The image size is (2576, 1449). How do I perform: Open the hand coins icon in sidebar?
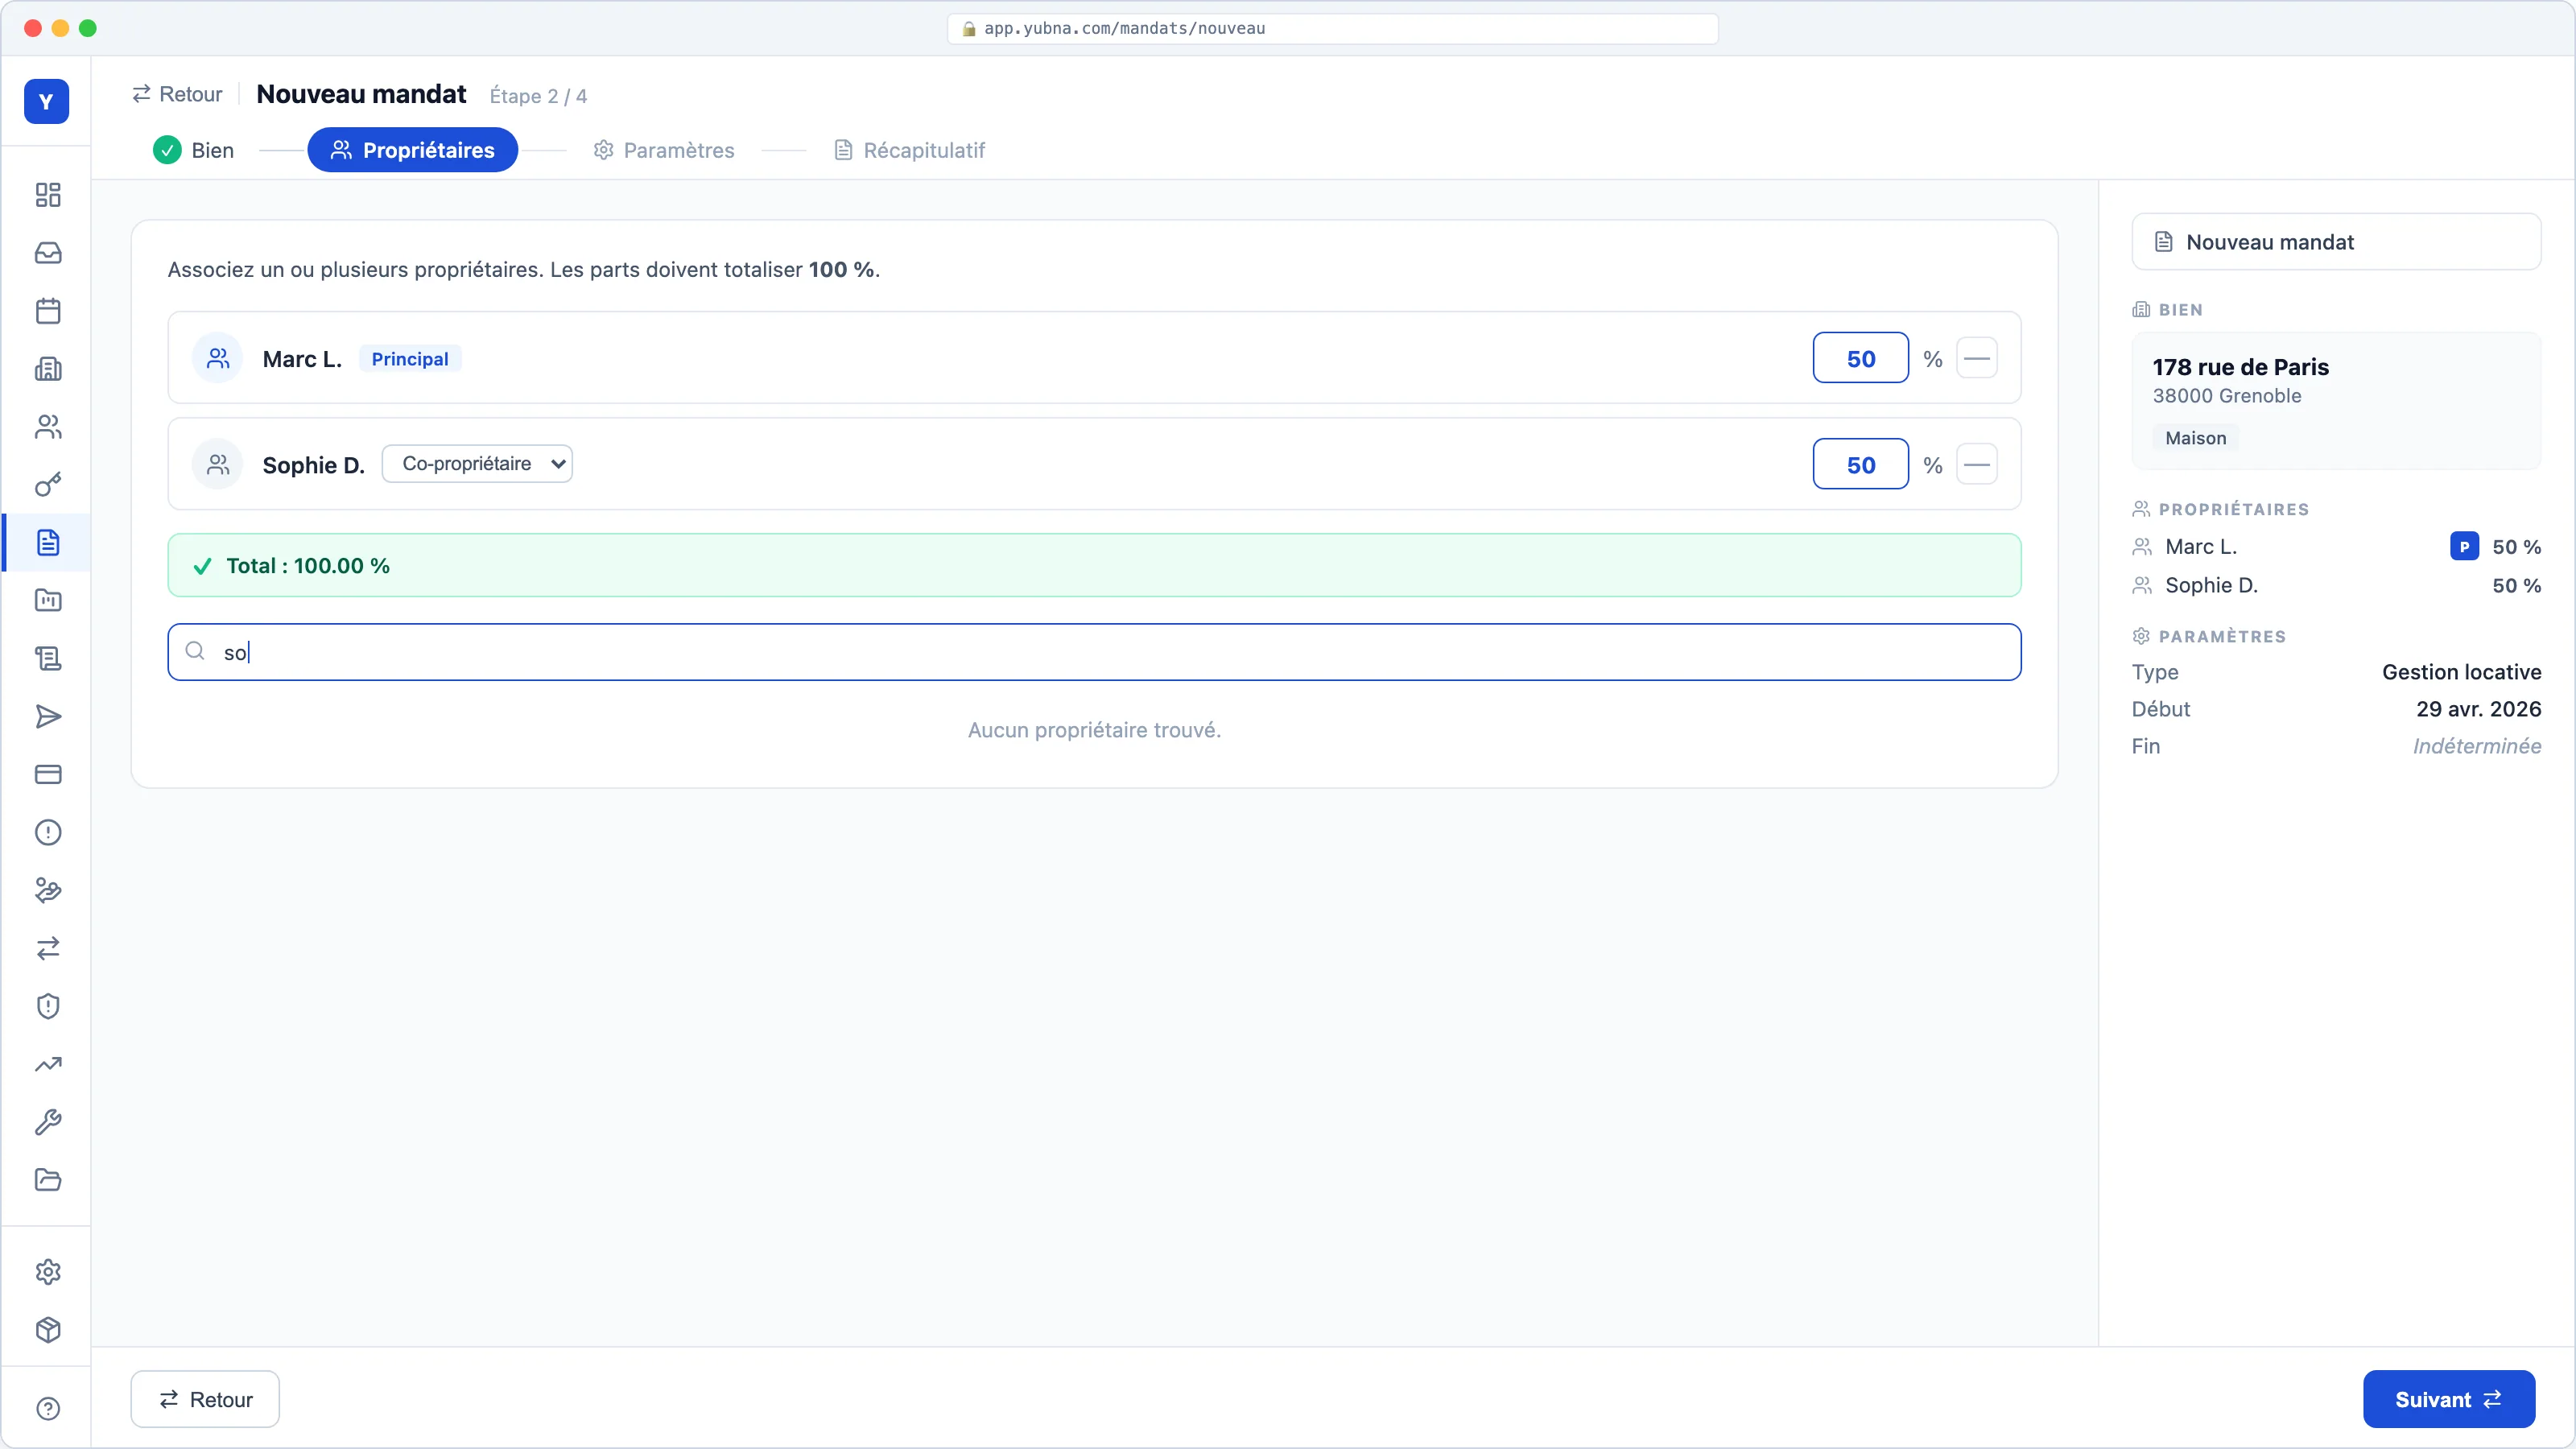pyautogui.click(x=48, y=890)
